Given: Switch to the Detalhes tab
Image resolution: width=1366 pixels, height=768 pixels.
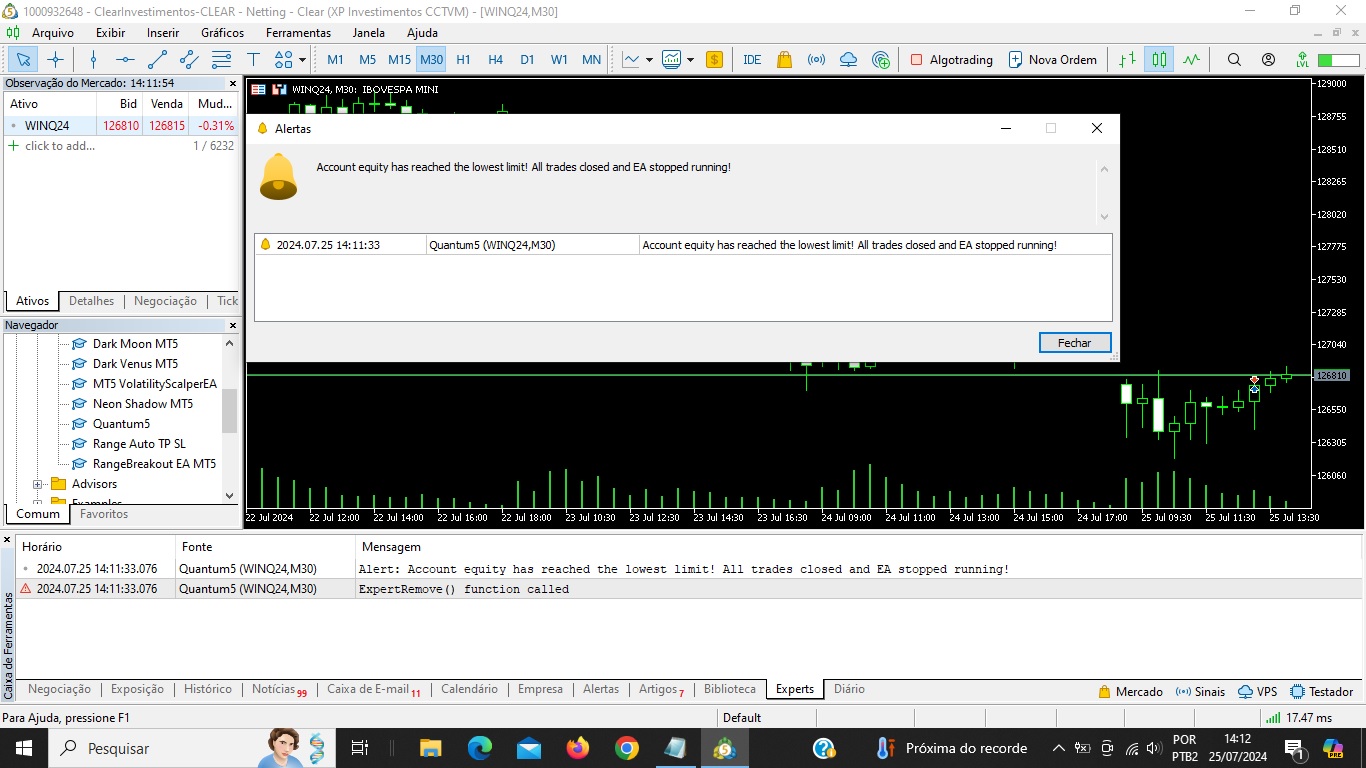Looking at the screenshot, I should [91, 301].
